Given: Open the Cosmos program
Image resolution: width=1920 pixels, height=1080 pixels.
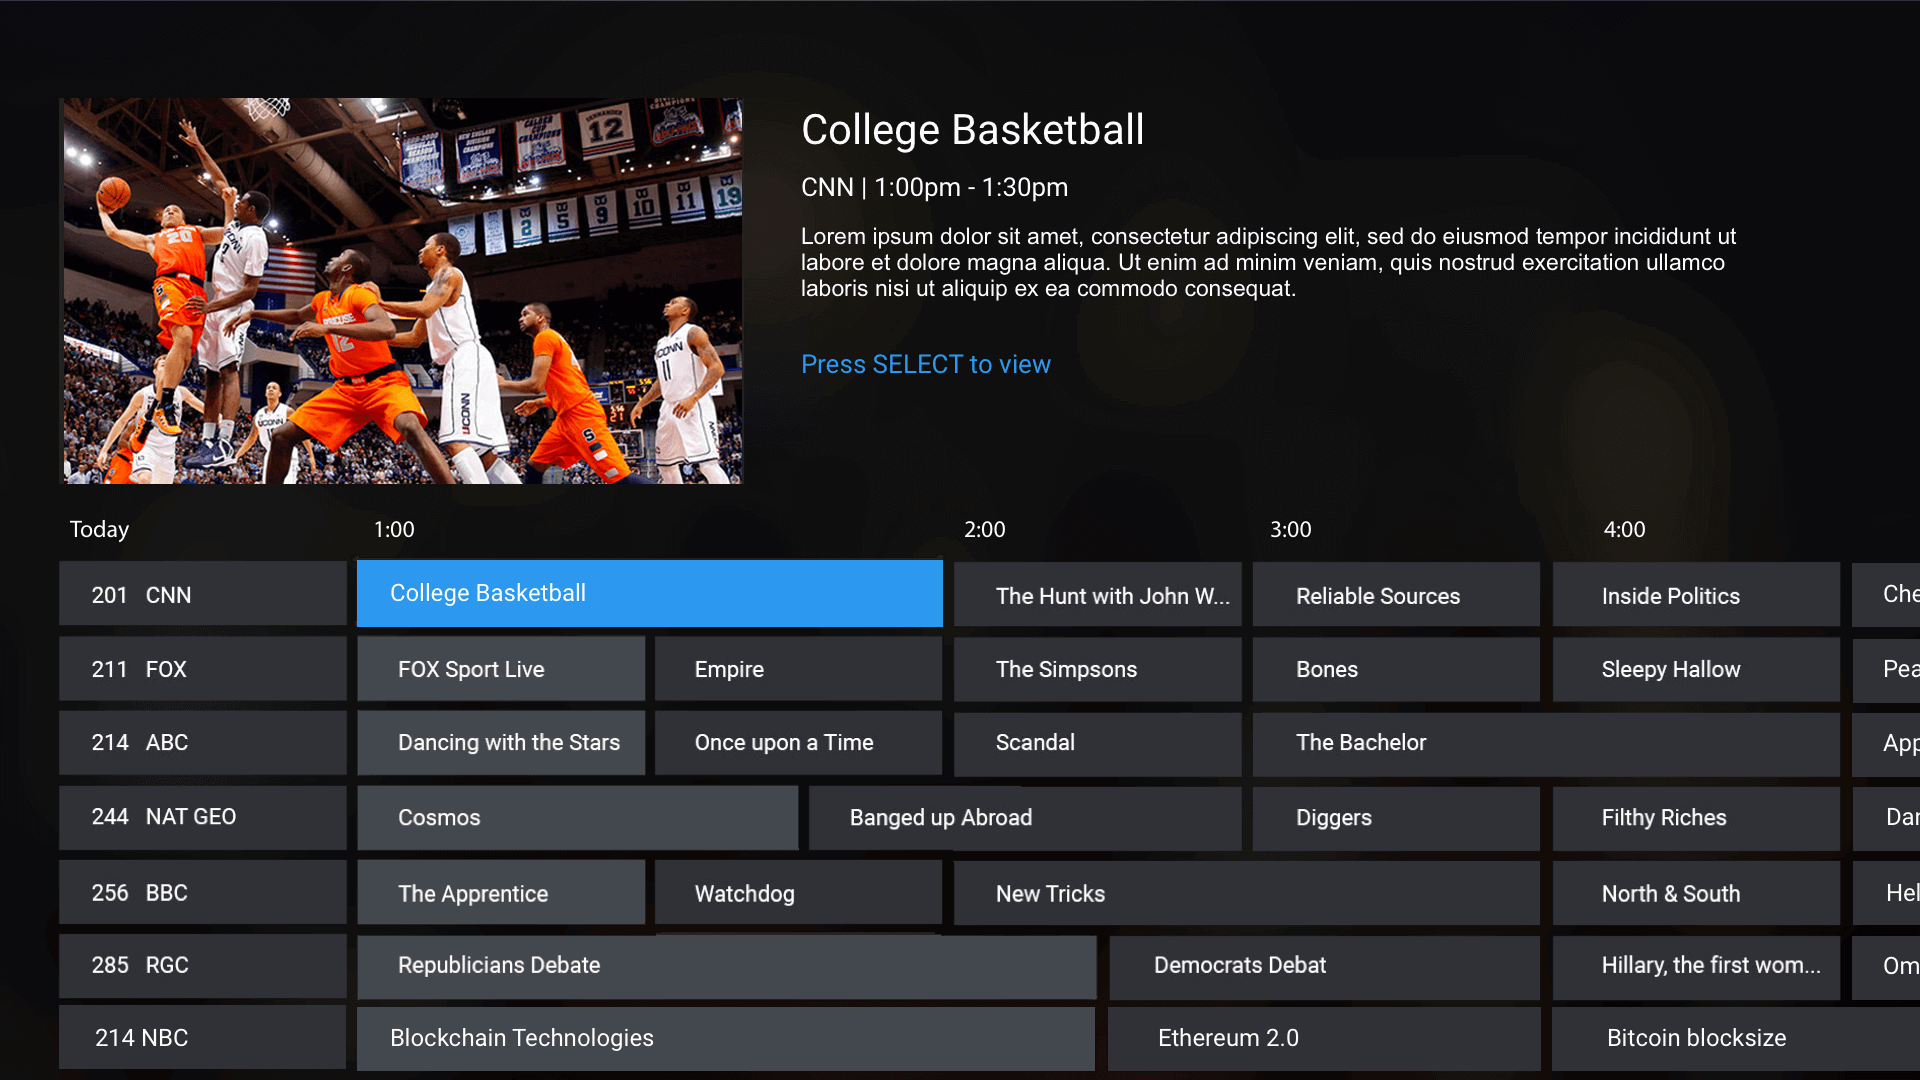Looking at the screenshot, I should (x=577, y=818).
